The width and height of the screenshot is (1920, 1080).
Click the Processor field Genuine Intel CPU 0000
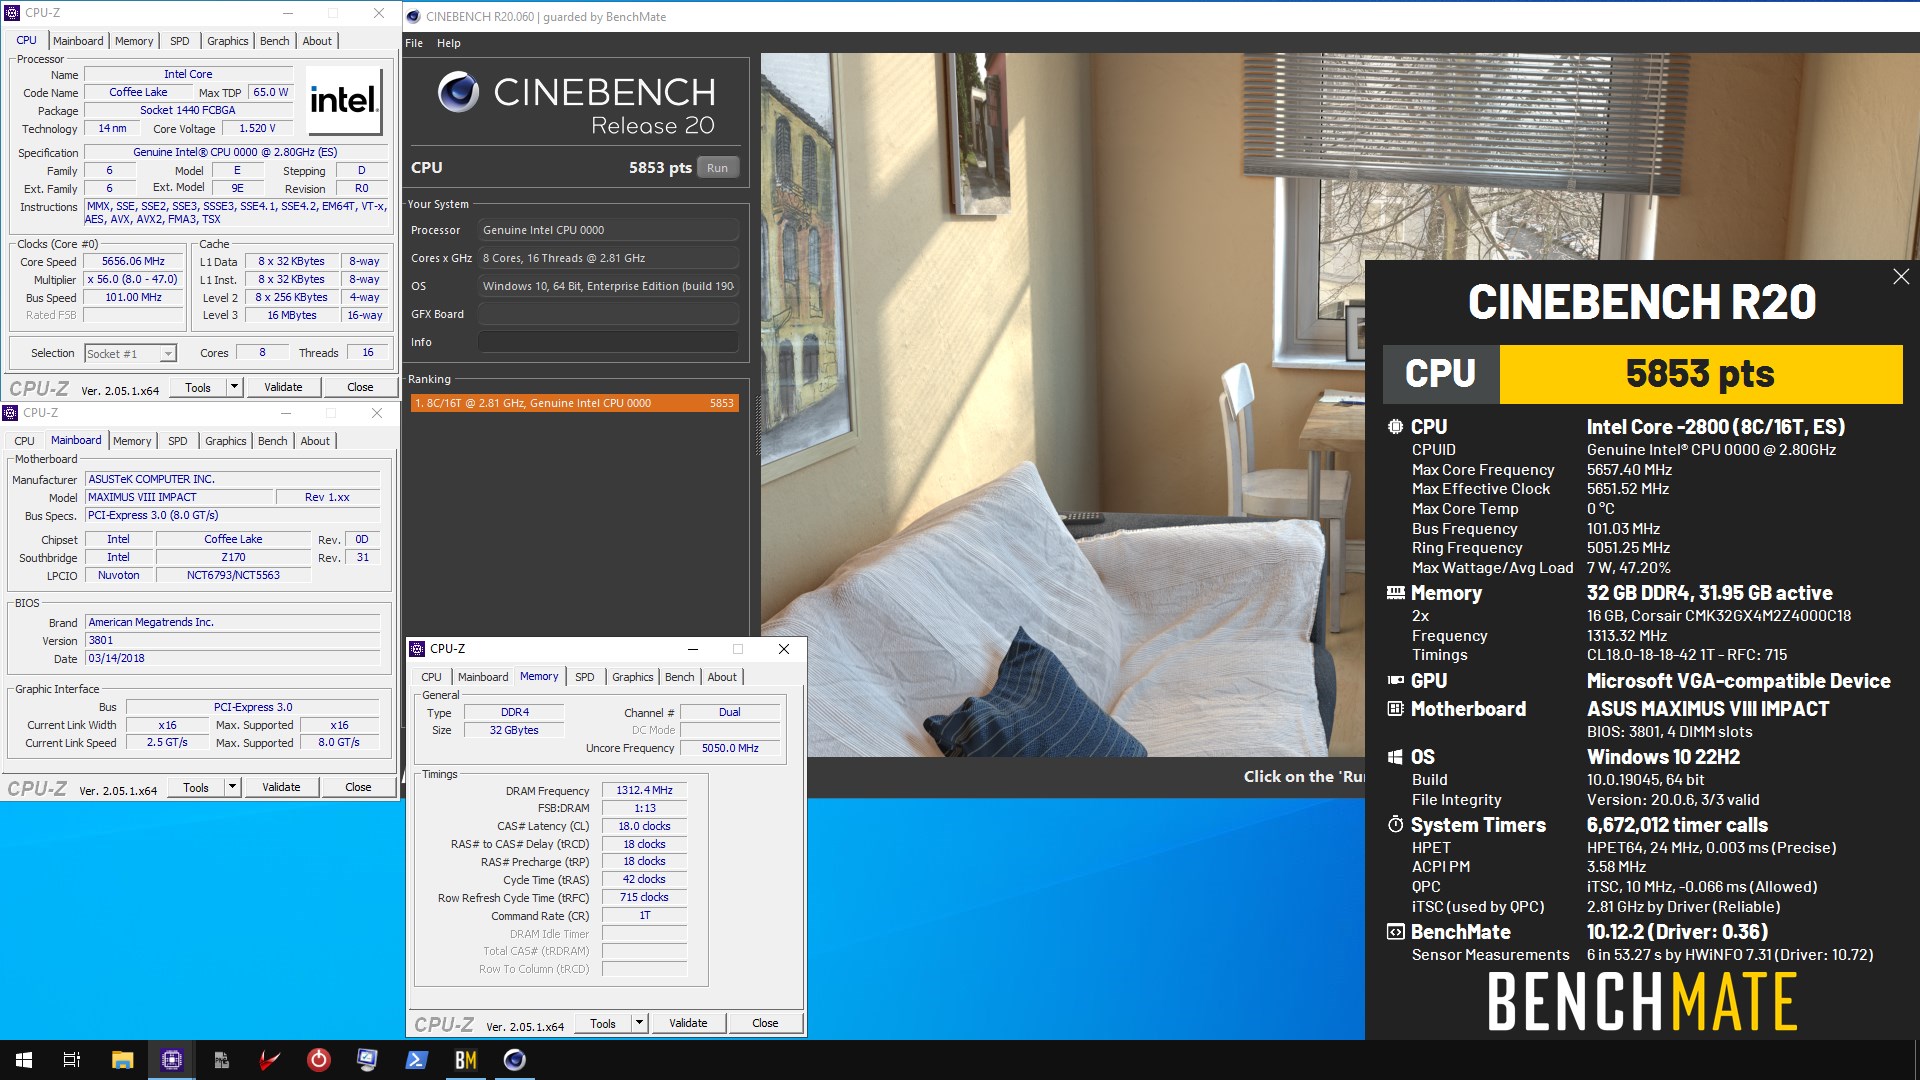[x=608, y=230]
